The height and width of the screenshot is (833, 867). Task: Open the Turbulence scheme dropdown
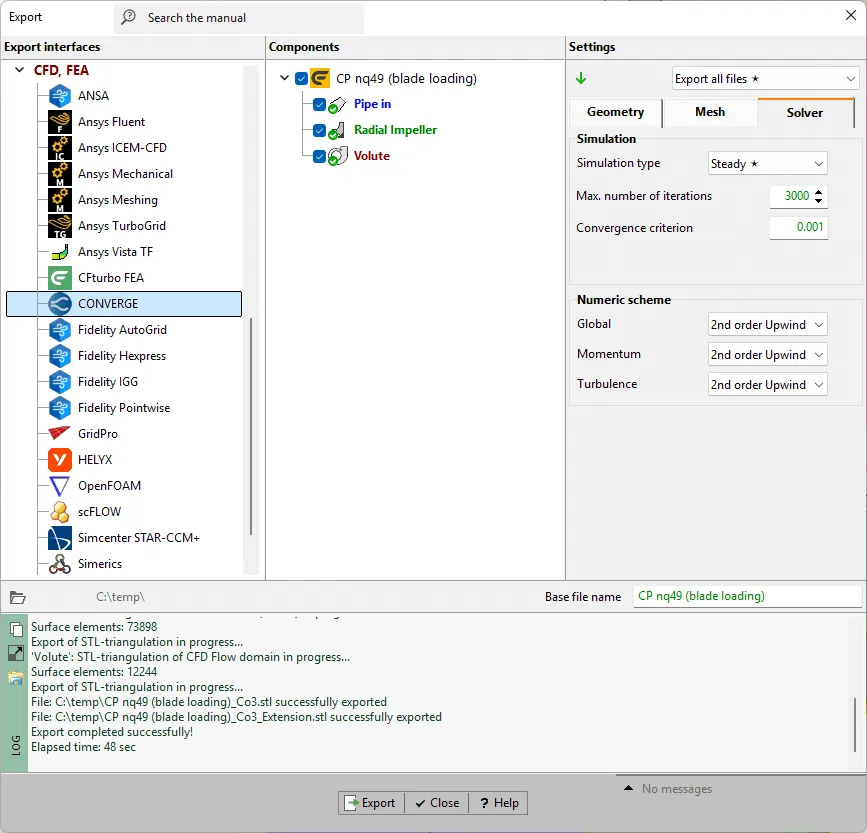click(x=767, y=384)
